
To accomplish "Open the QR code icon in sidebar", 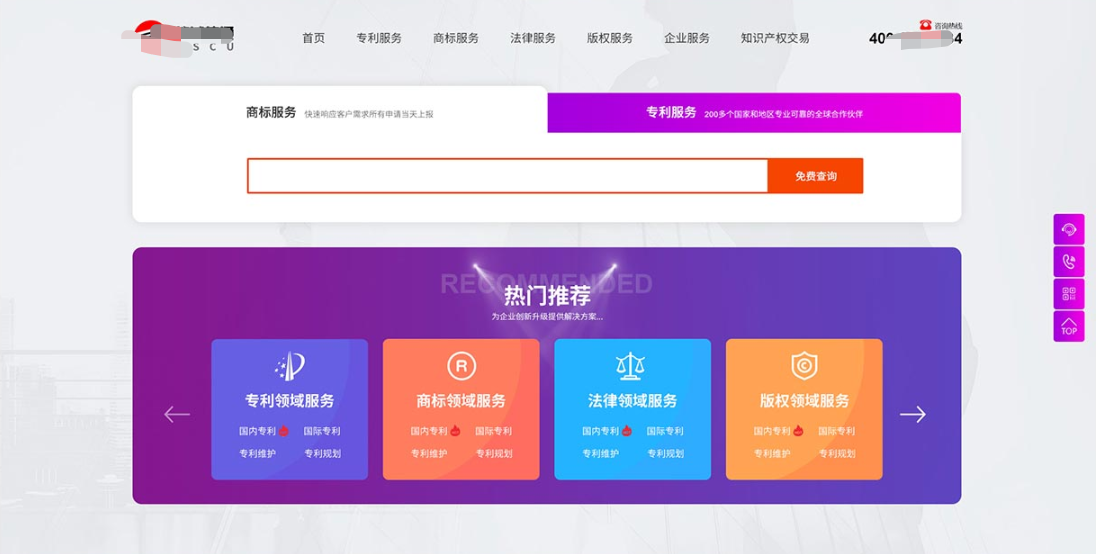I will pyautogui.click(x=1068, y=294).
